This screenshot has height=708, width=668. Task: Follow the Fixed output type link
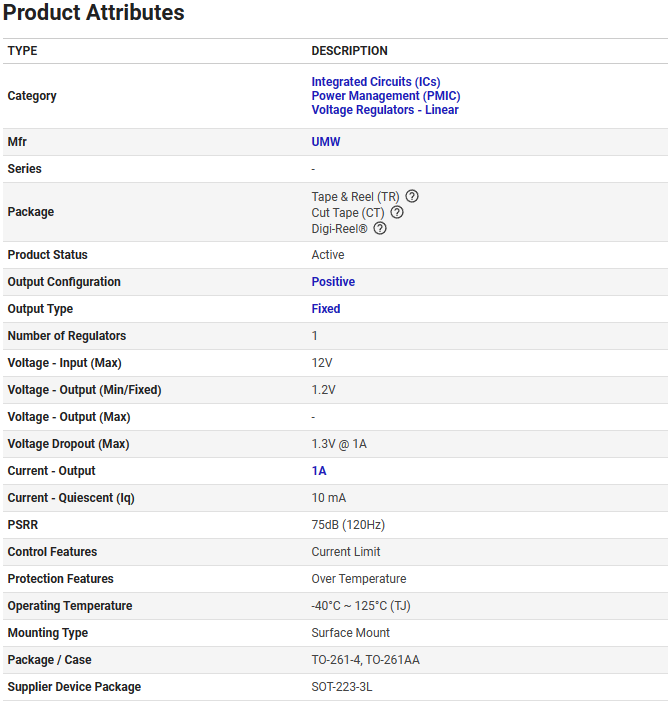coord(325,309)
